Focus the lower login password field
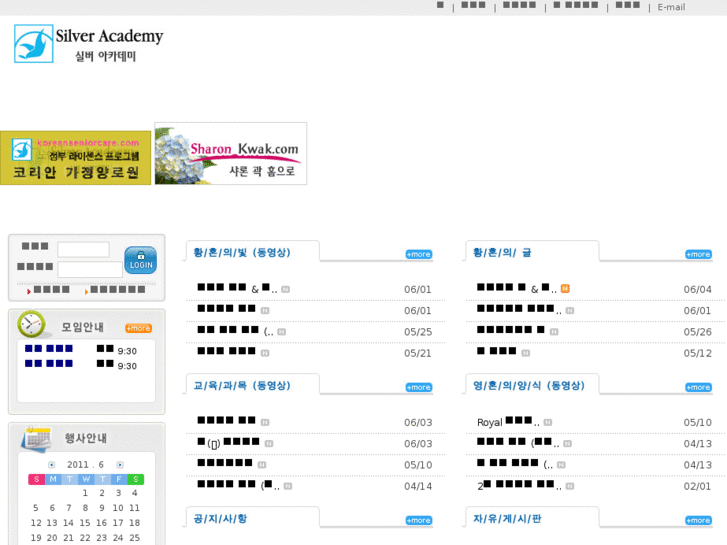 (90, 269)
